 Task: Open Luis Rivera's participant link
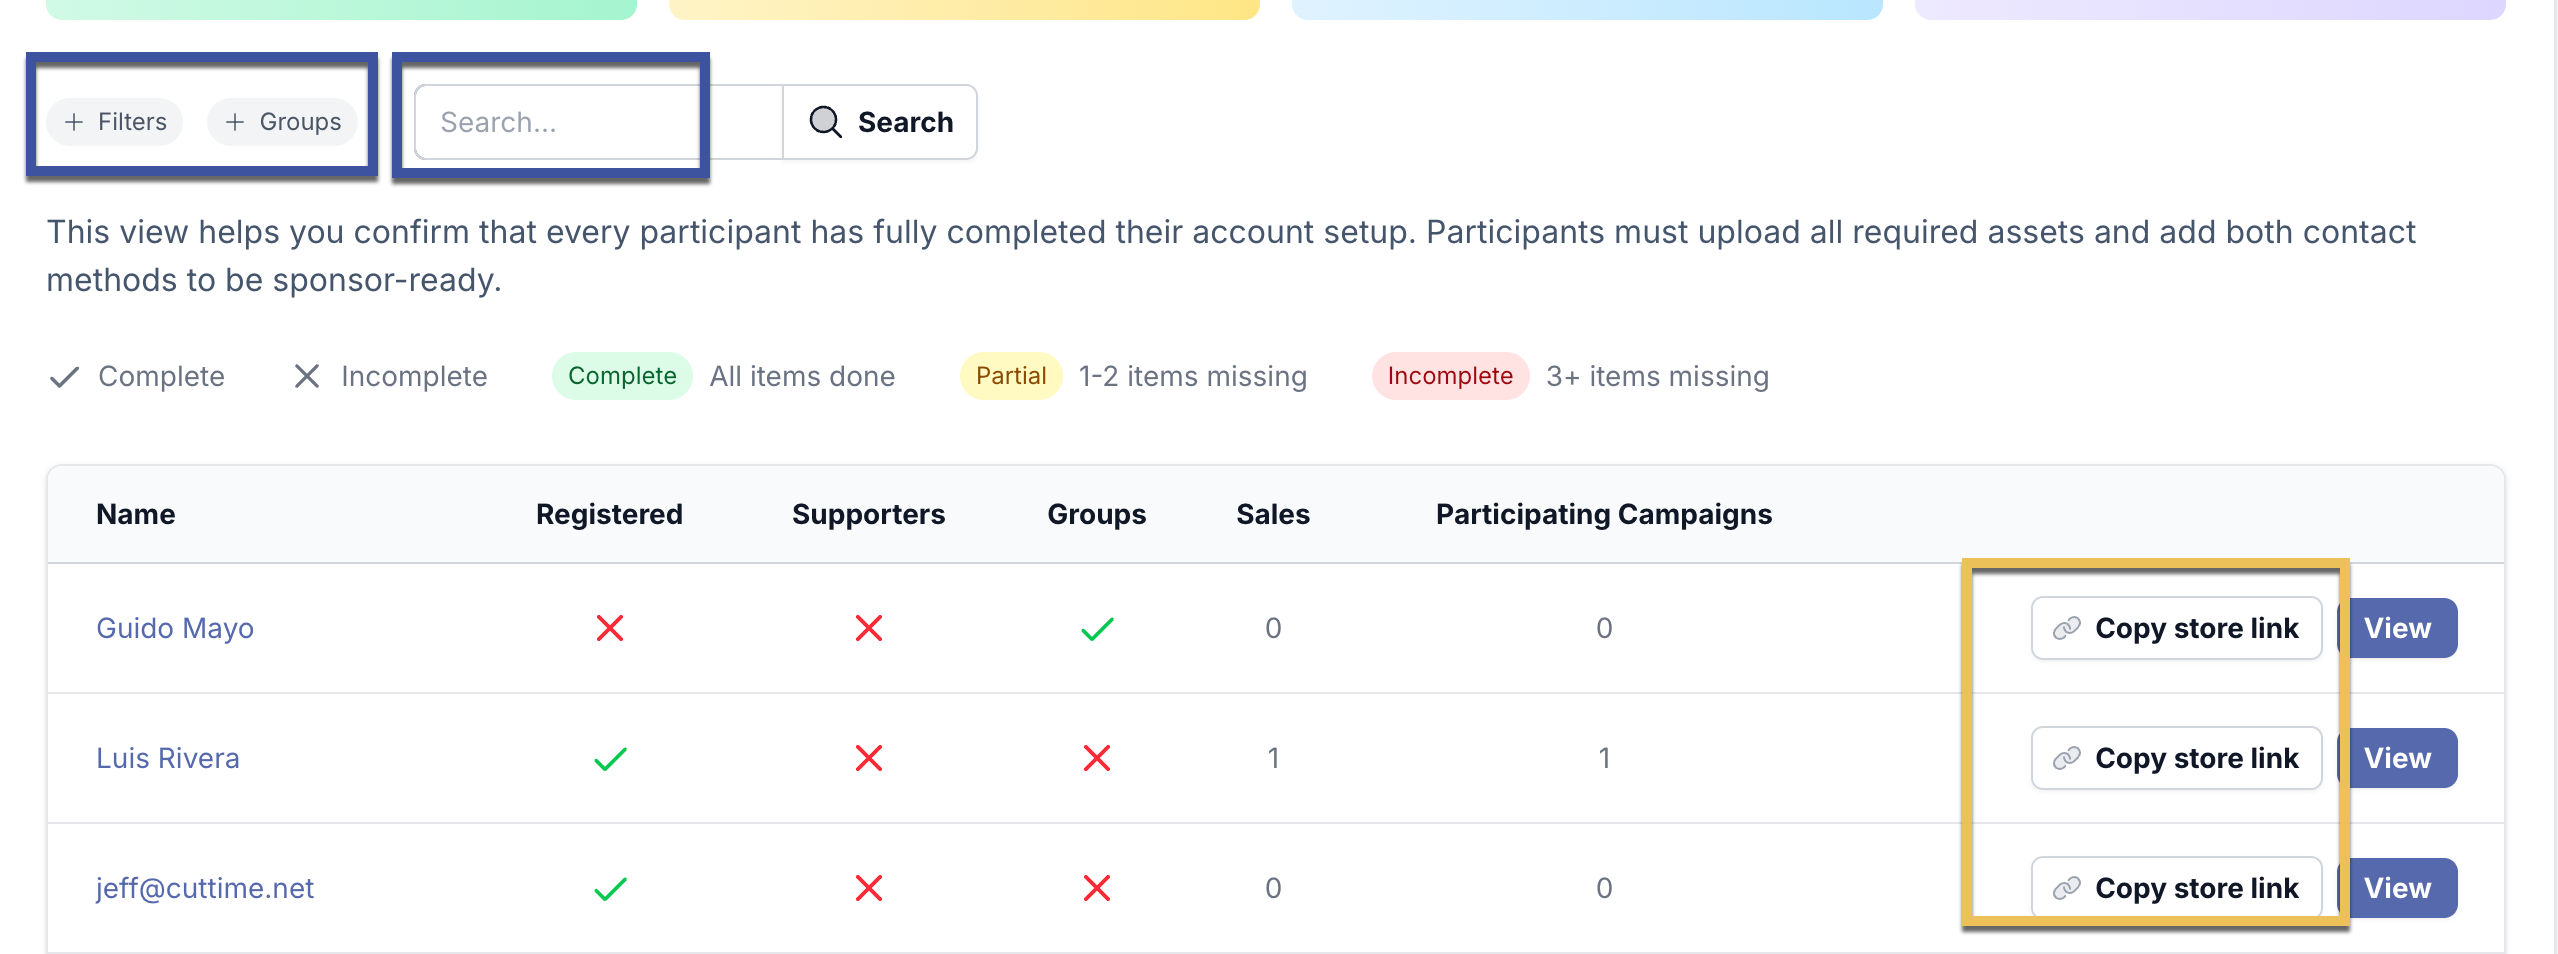168,758
